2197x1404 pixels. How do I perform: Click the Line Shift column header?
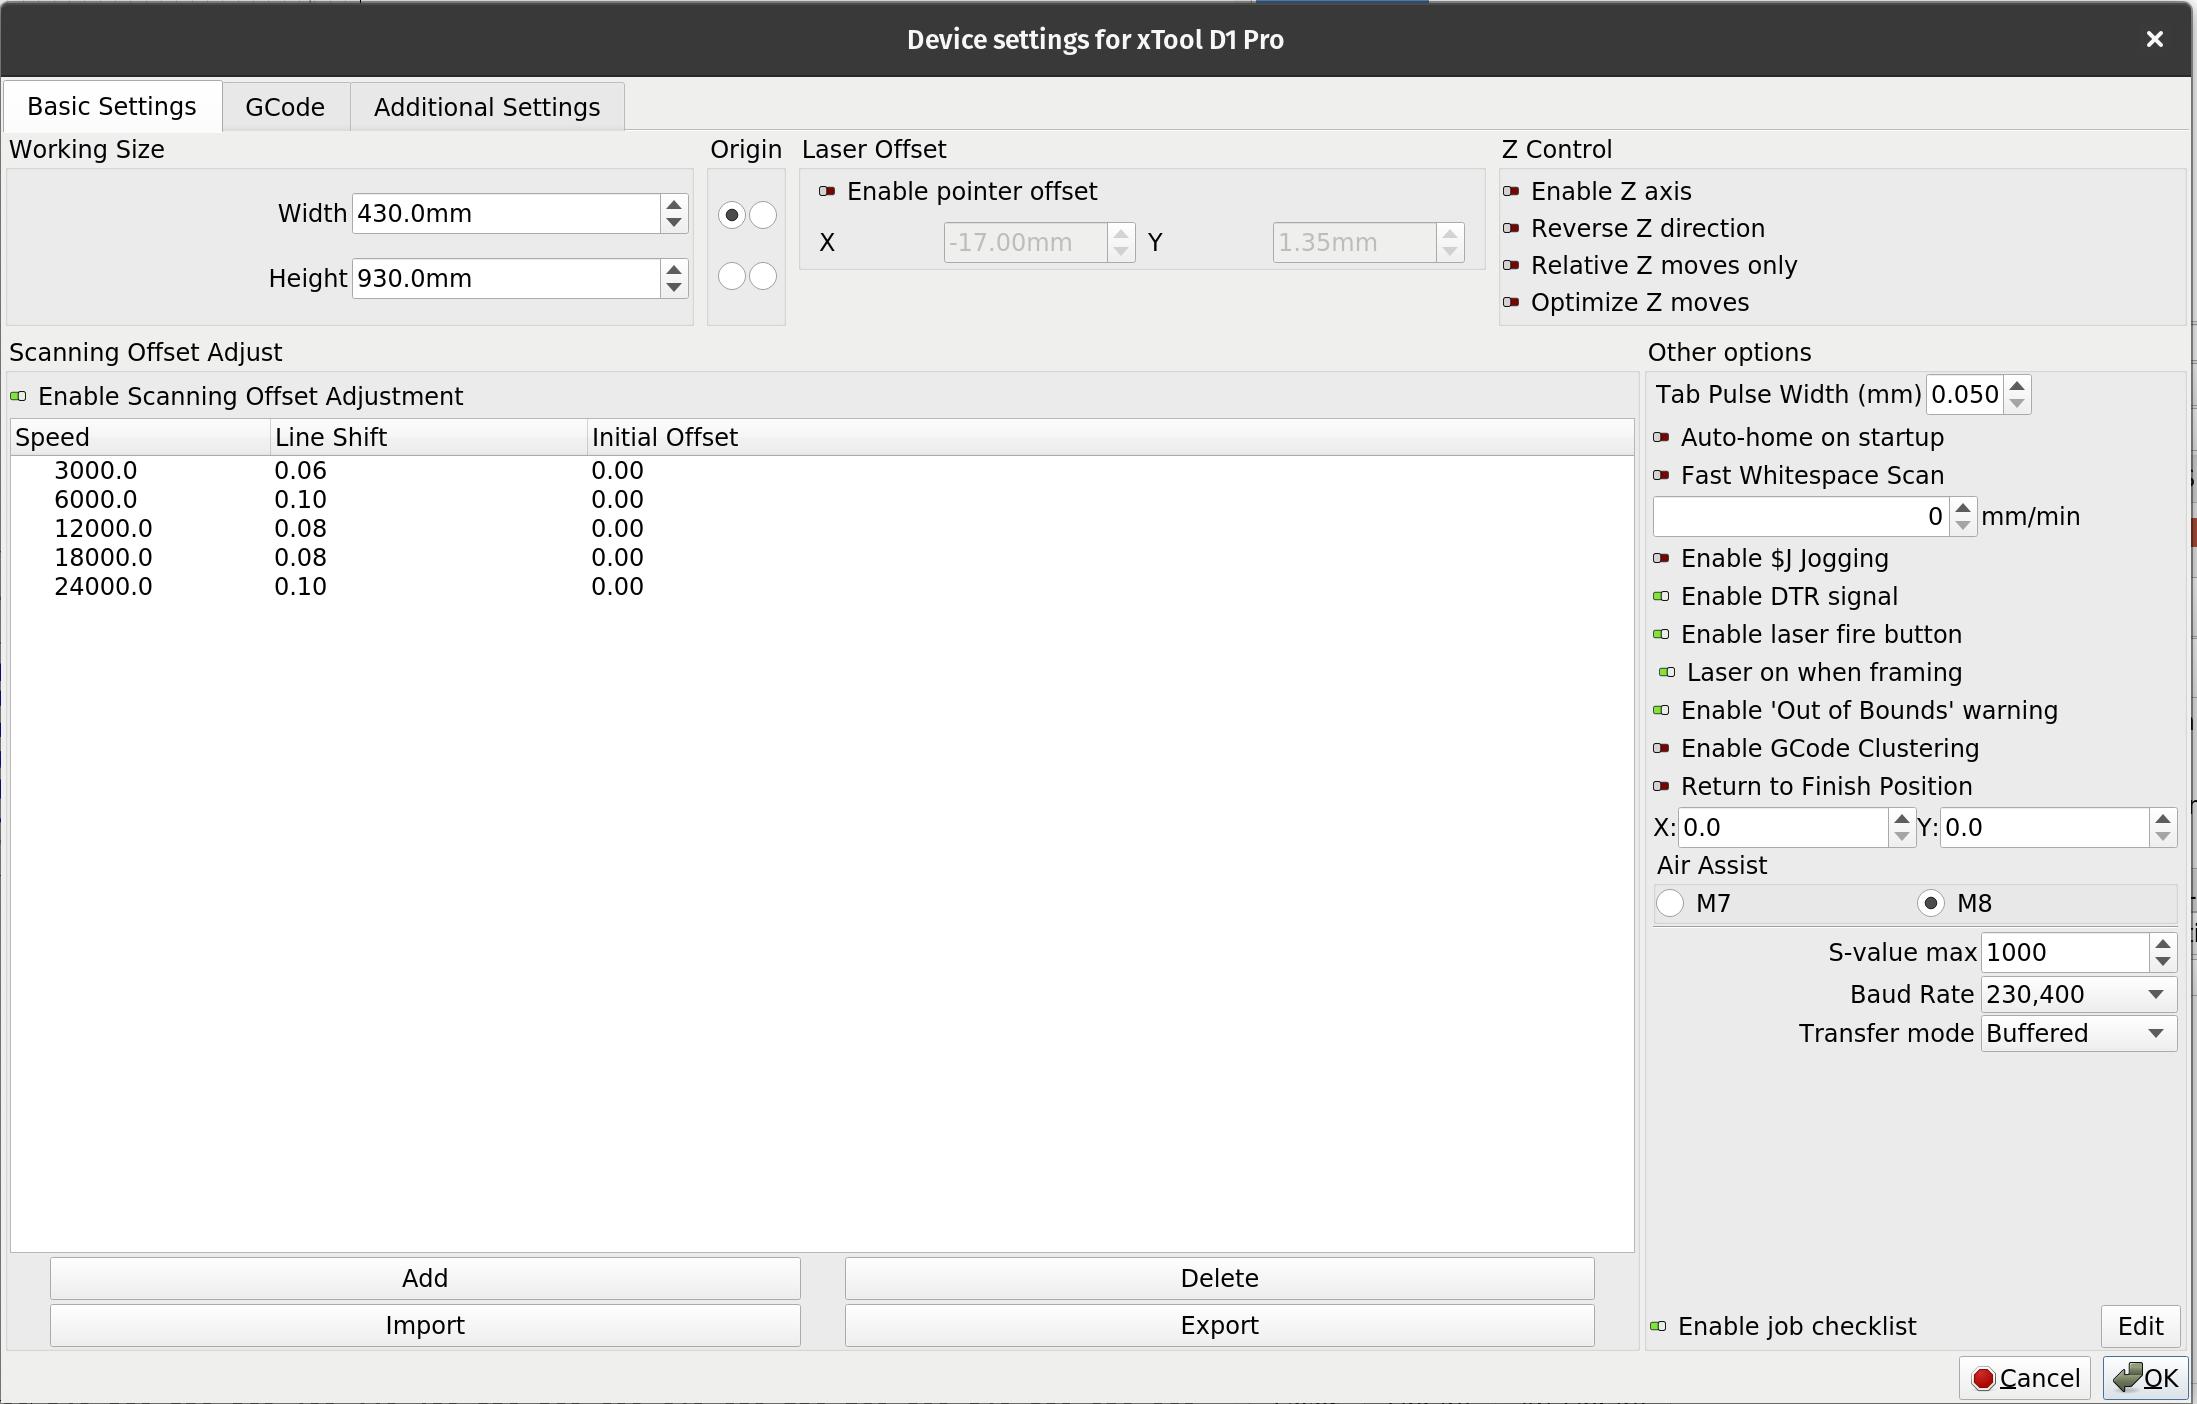[x=428, y=438]
